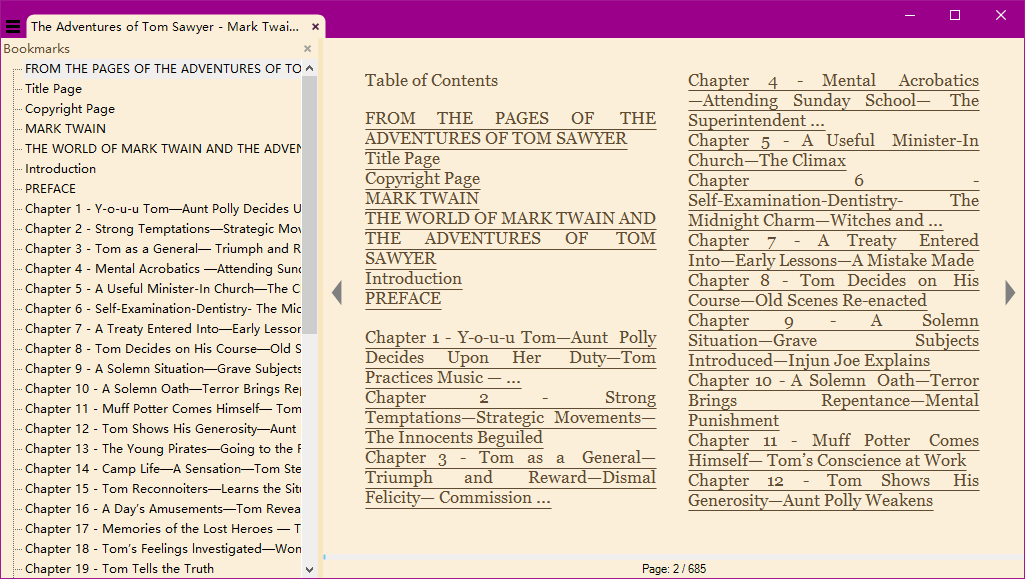Screen dimensions: 1025x579
Task: Open Chapter 11 Muff Potter page link
Action: 833,450
